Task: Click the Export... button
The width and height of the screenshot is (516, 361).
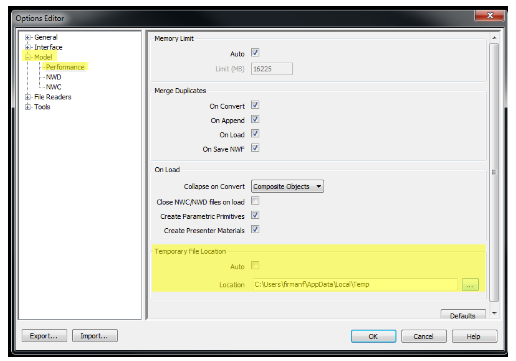Action: pyautogui.click(x=44, y=336)
